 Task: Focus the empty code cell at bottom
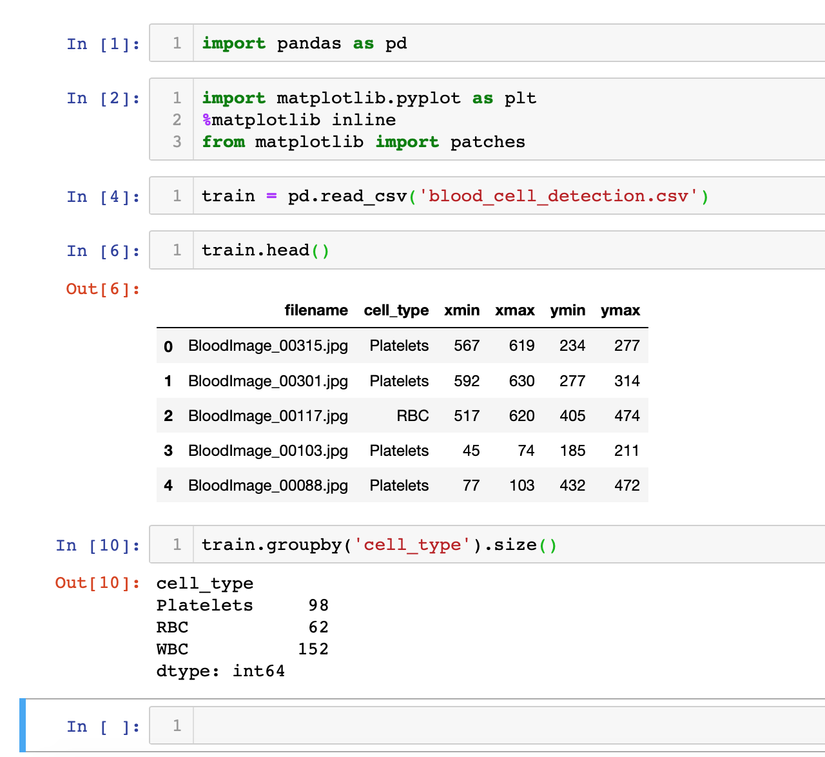(x=500, y=727)
